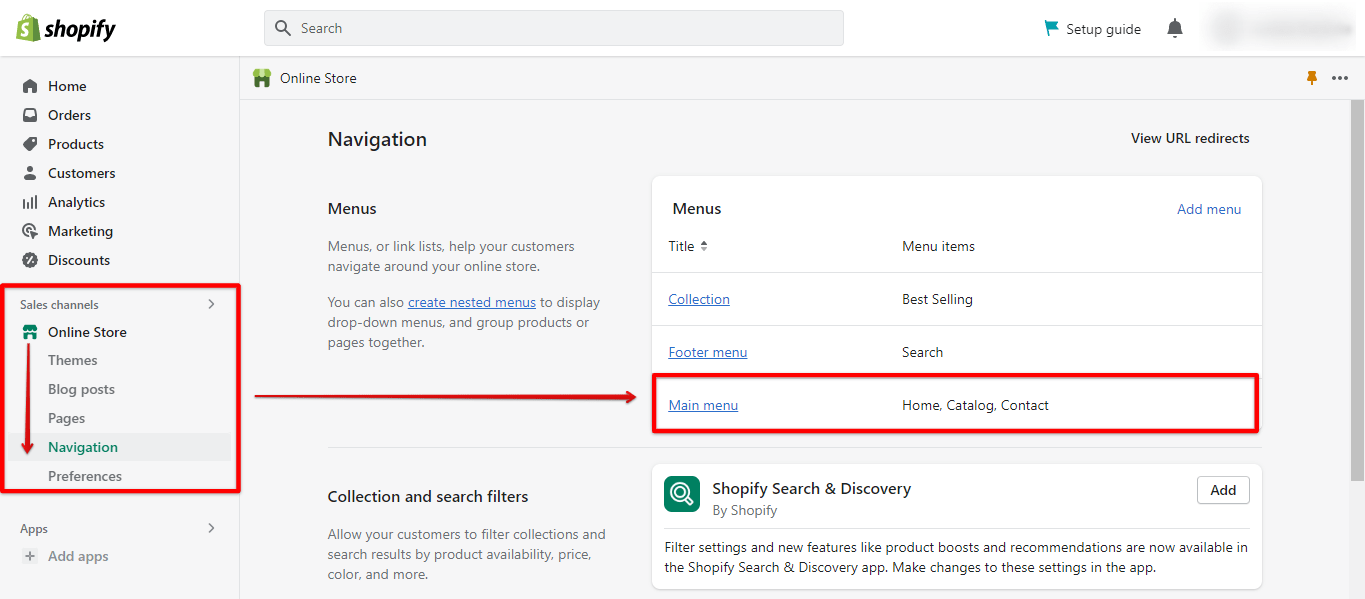The width and height of the screenshot is (1365, 599).
Task: Click the orange pin icon
Action: [1312, 78]
